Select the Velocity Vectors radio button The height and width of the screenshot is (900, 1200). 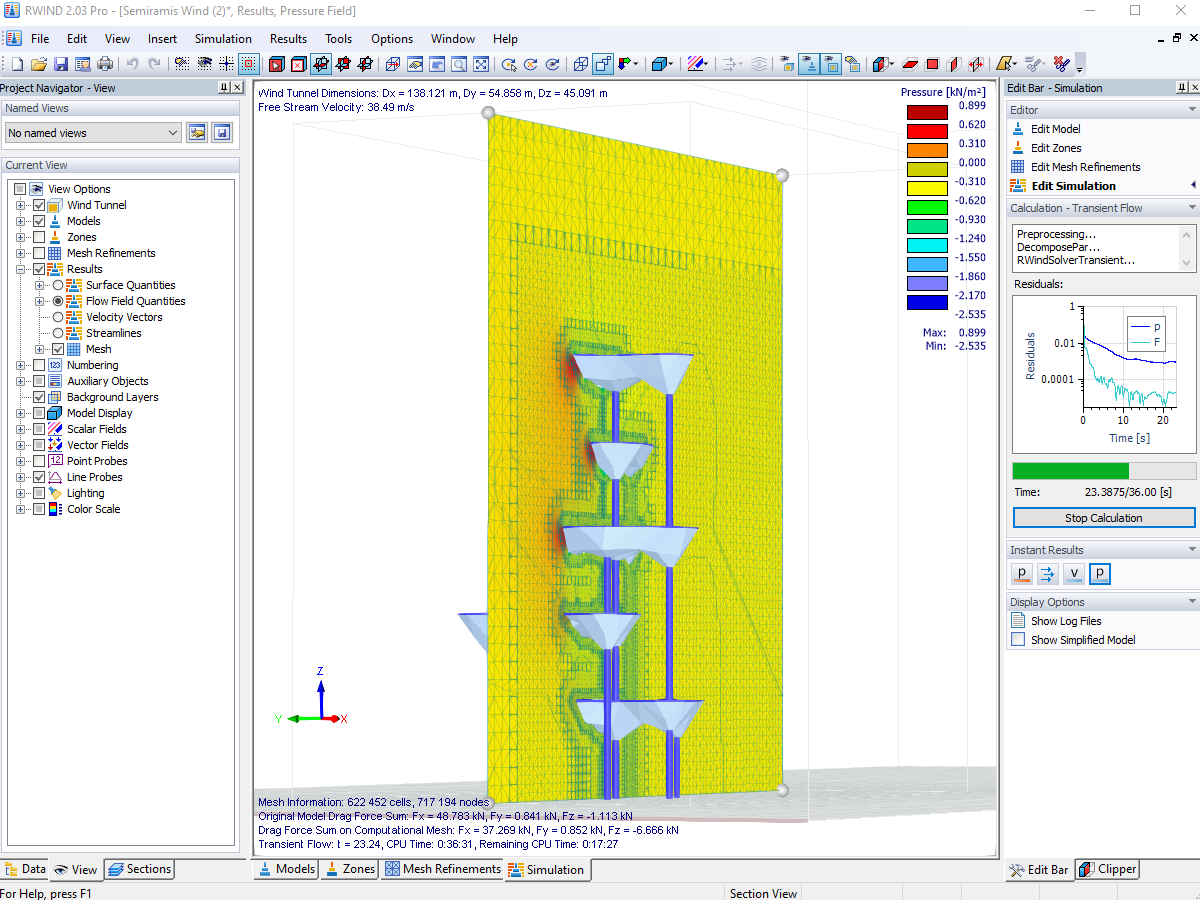tap(58, 317)
